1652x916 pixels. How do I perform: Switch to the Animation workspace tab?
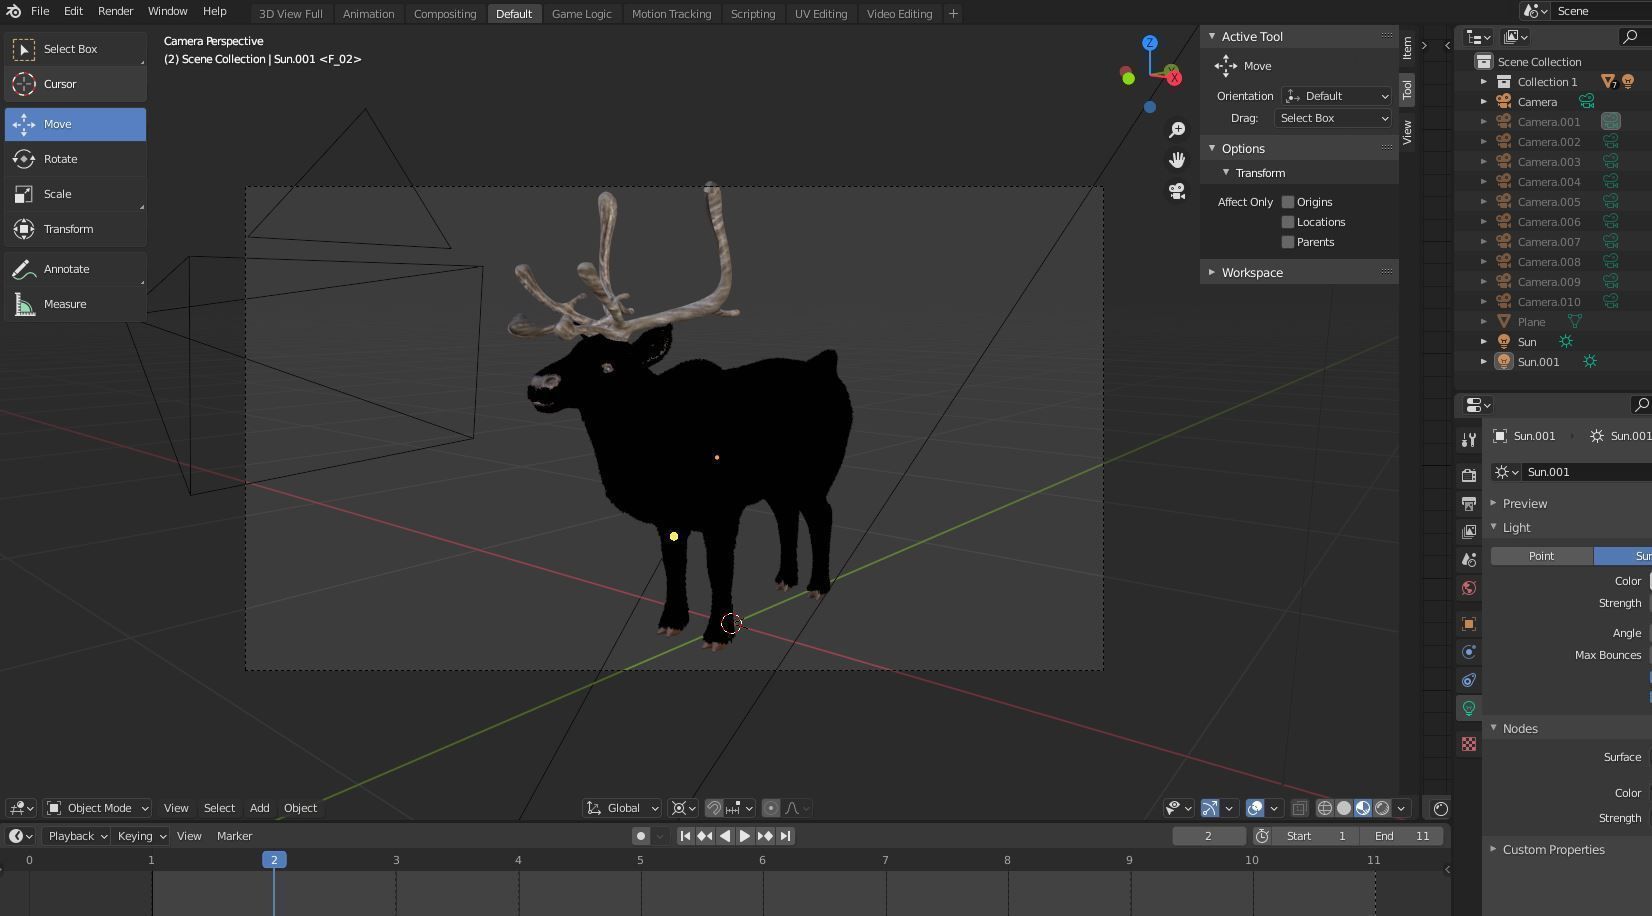(x=368, y=14)
